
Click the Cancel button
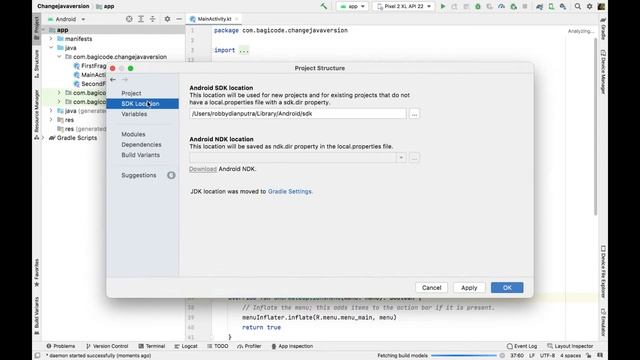pos(431,288)
